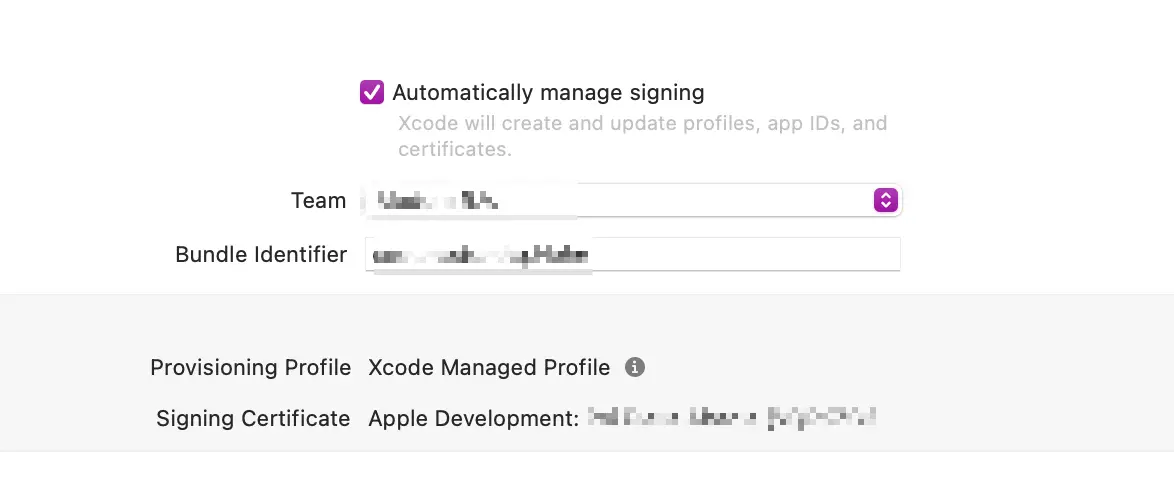Click inside the Bundle Identifier text field

click(632, 254)
